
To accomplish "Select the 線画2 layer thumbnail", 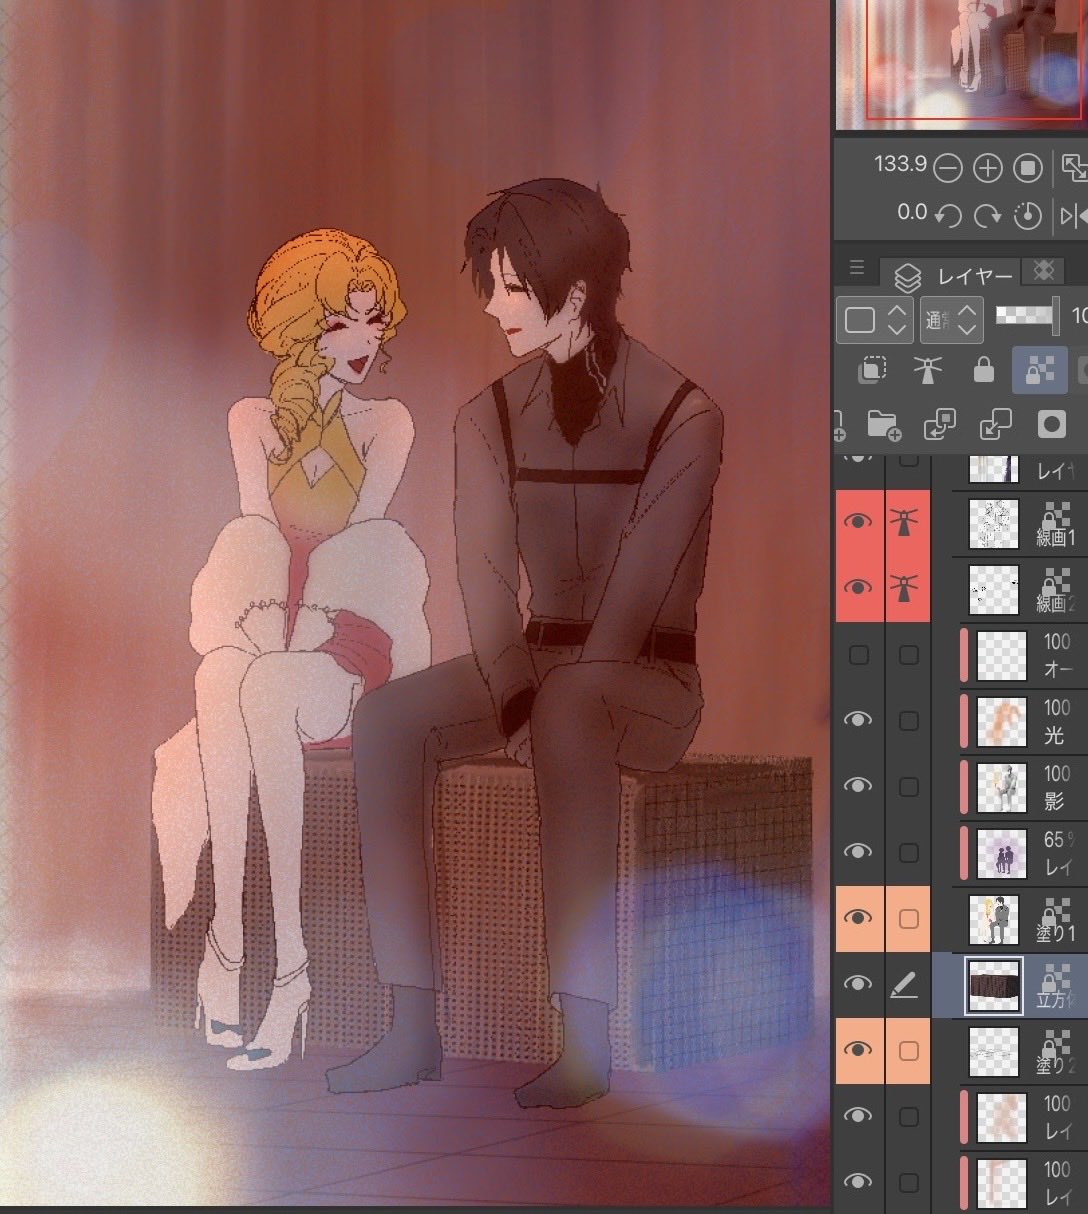I will pos(994,589).
